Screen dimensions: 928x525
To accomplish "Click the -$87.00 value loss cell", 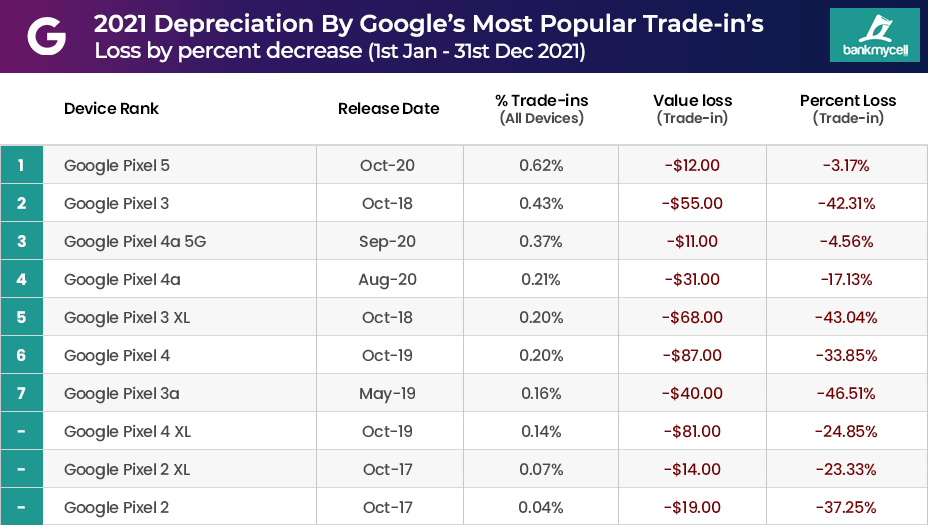I will pos(692,355).
